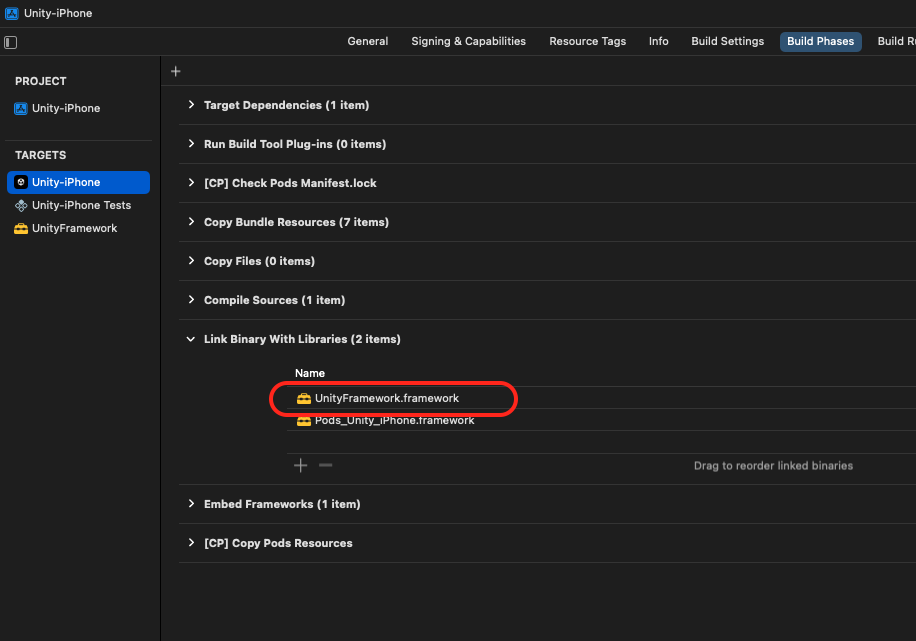Viewport: 916px width, 641px height.
Task: Click Unity-iPhone project blueprint icon
Action: coord(21,109)
